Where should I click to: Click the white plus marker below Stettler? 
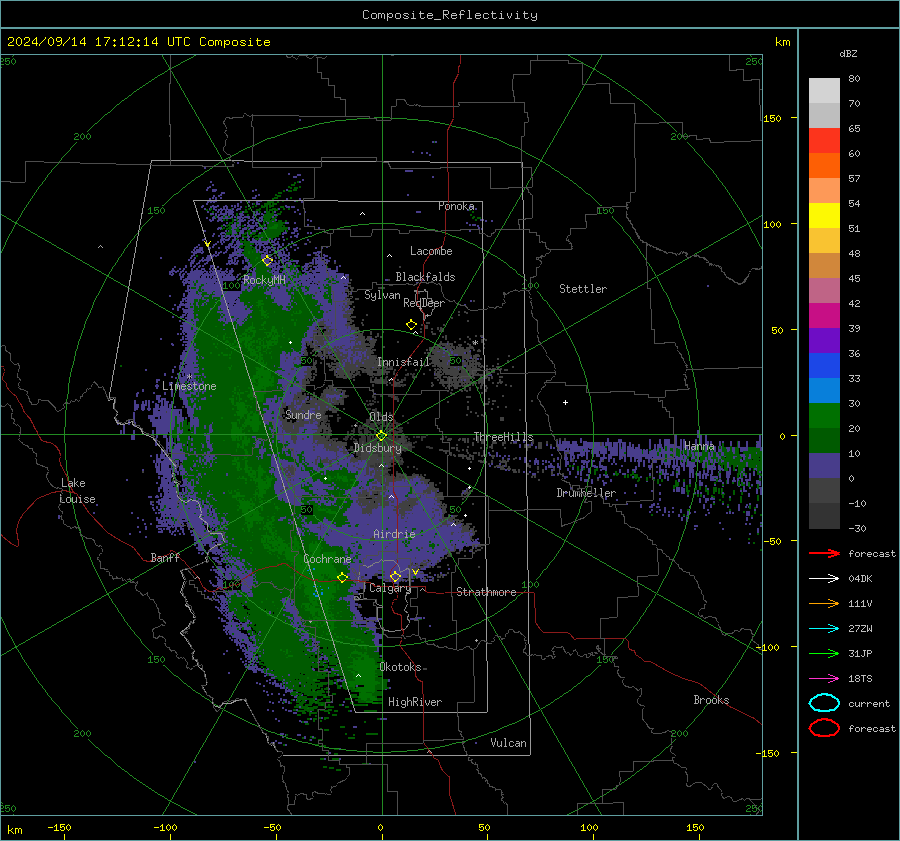(565, 402)
